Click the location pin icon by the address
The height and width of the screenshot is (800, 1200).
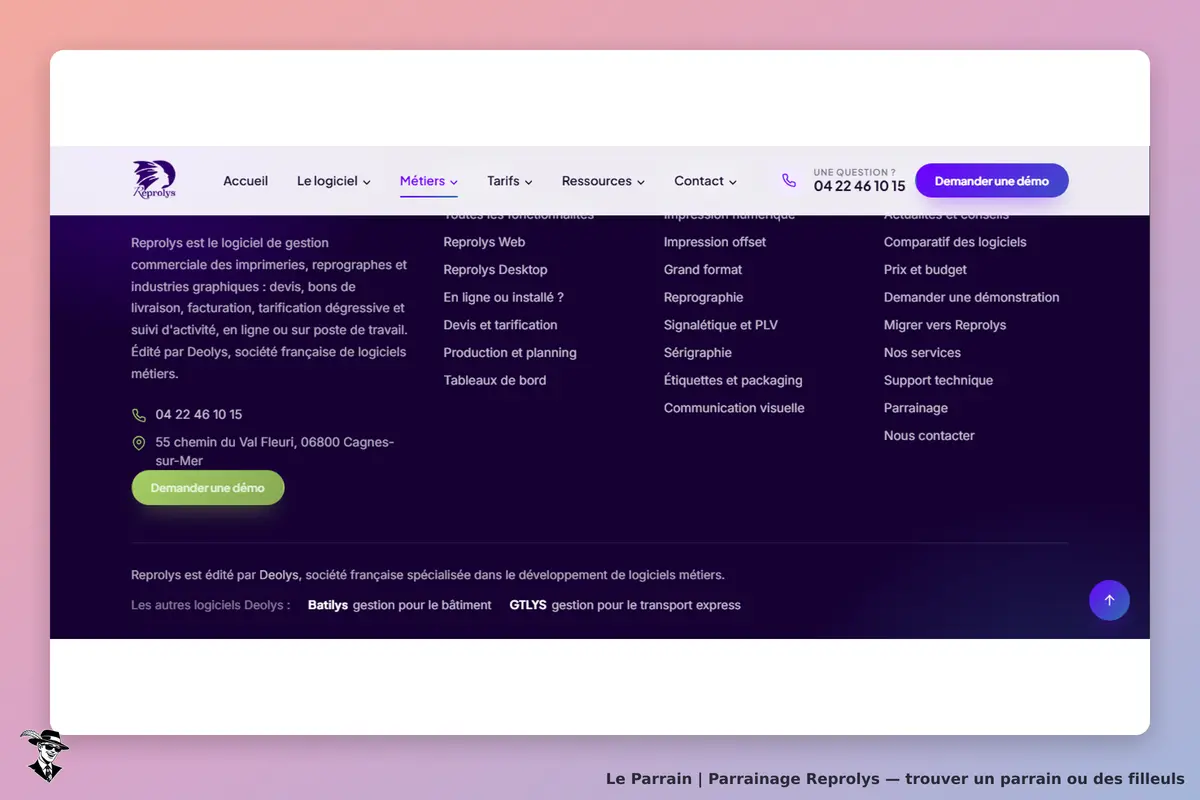tap(139, 443)
